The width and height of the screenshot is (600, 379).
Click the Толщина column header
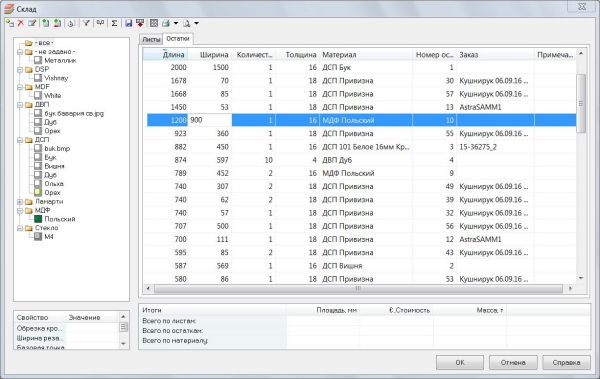coord(297,55)
